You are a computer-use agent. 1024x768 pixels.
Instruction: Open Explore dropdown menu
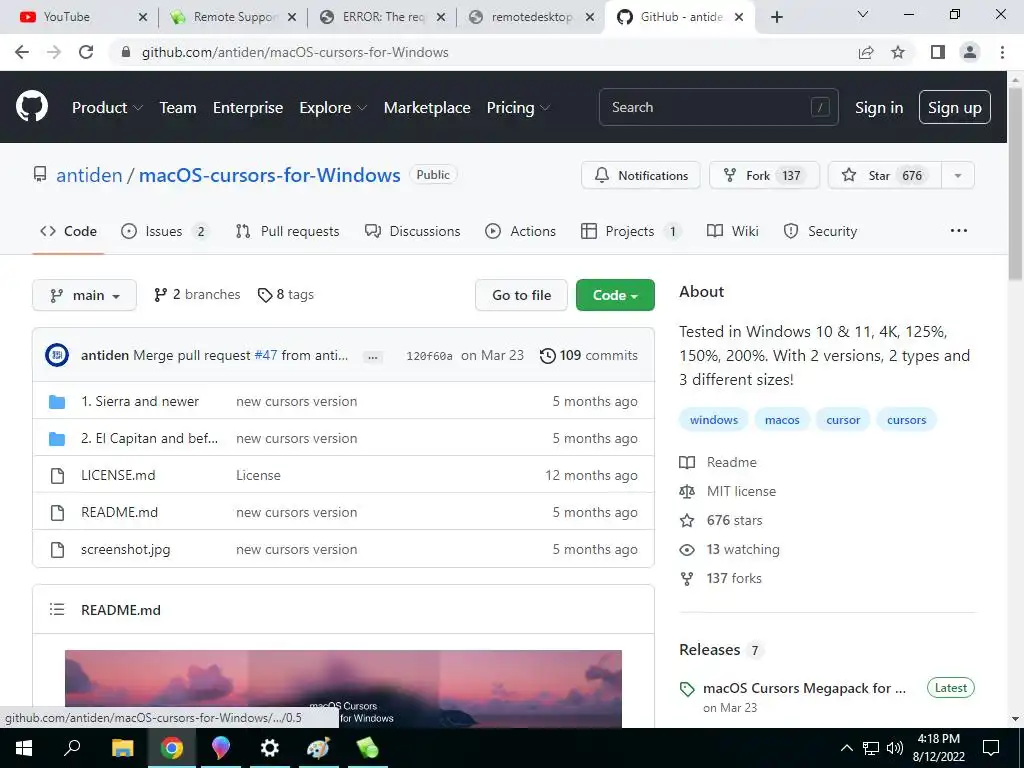(333, 108)
